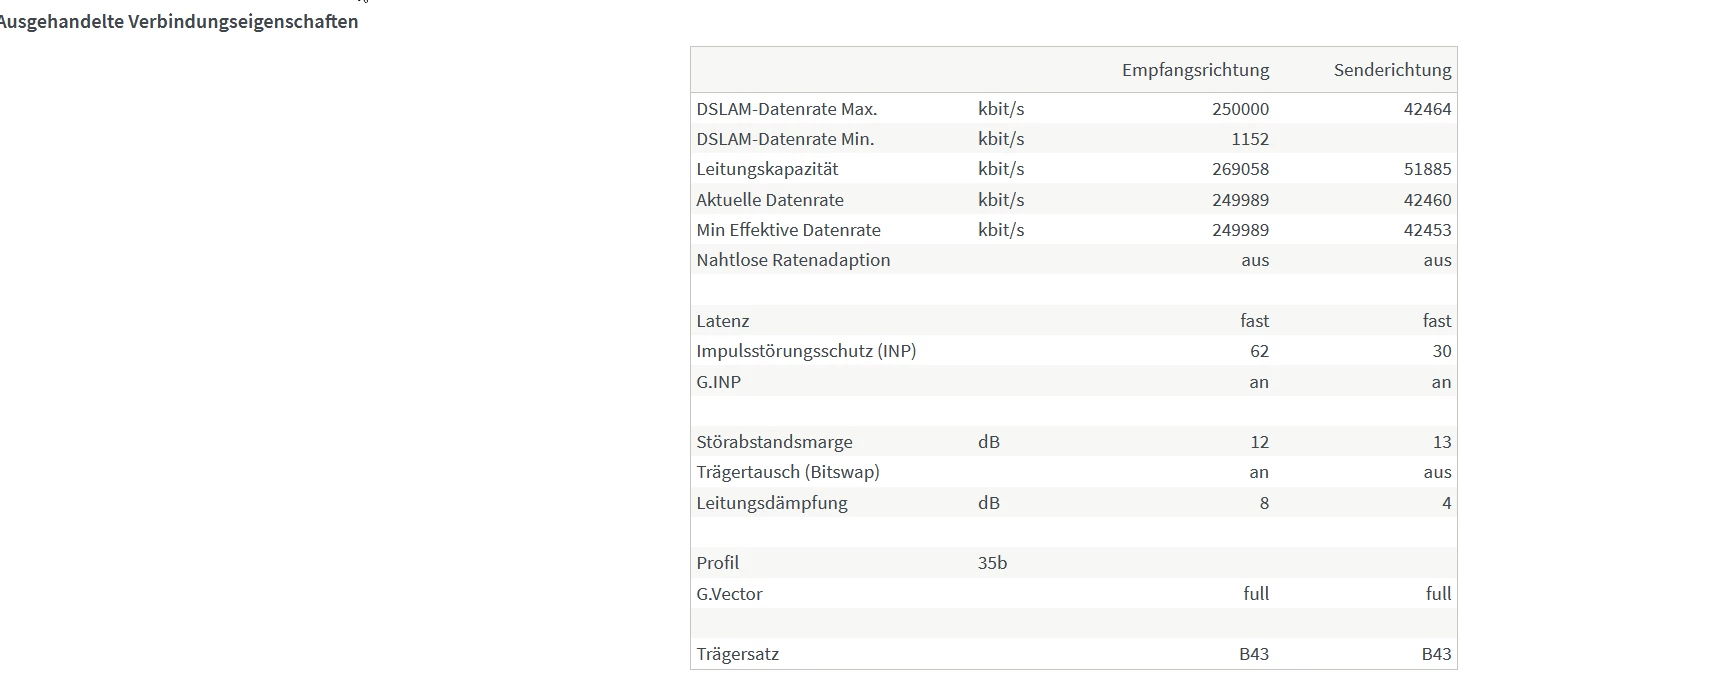Click the G.INP row label
Viewport: 1720px width, 690px height.
(719, 382)
